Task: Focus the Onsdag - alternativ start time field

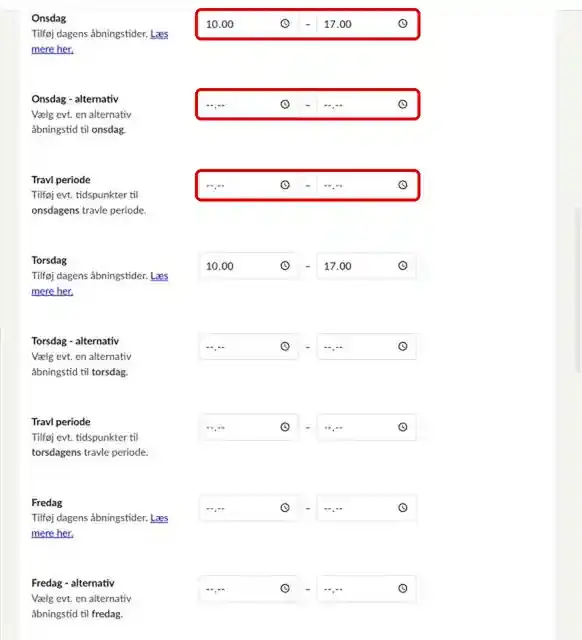Action: (x=248, y=104)
